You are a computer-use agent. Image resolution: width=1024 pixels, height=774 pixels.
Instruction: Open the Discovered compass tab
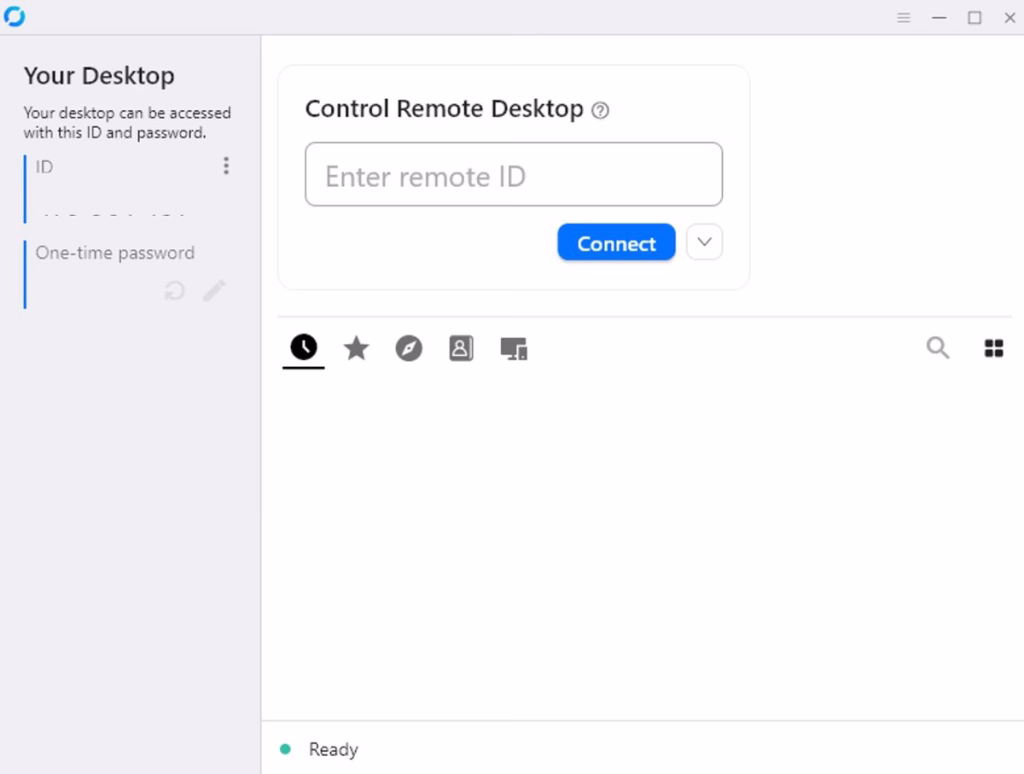pyautogui.click(x=409, y=348)
